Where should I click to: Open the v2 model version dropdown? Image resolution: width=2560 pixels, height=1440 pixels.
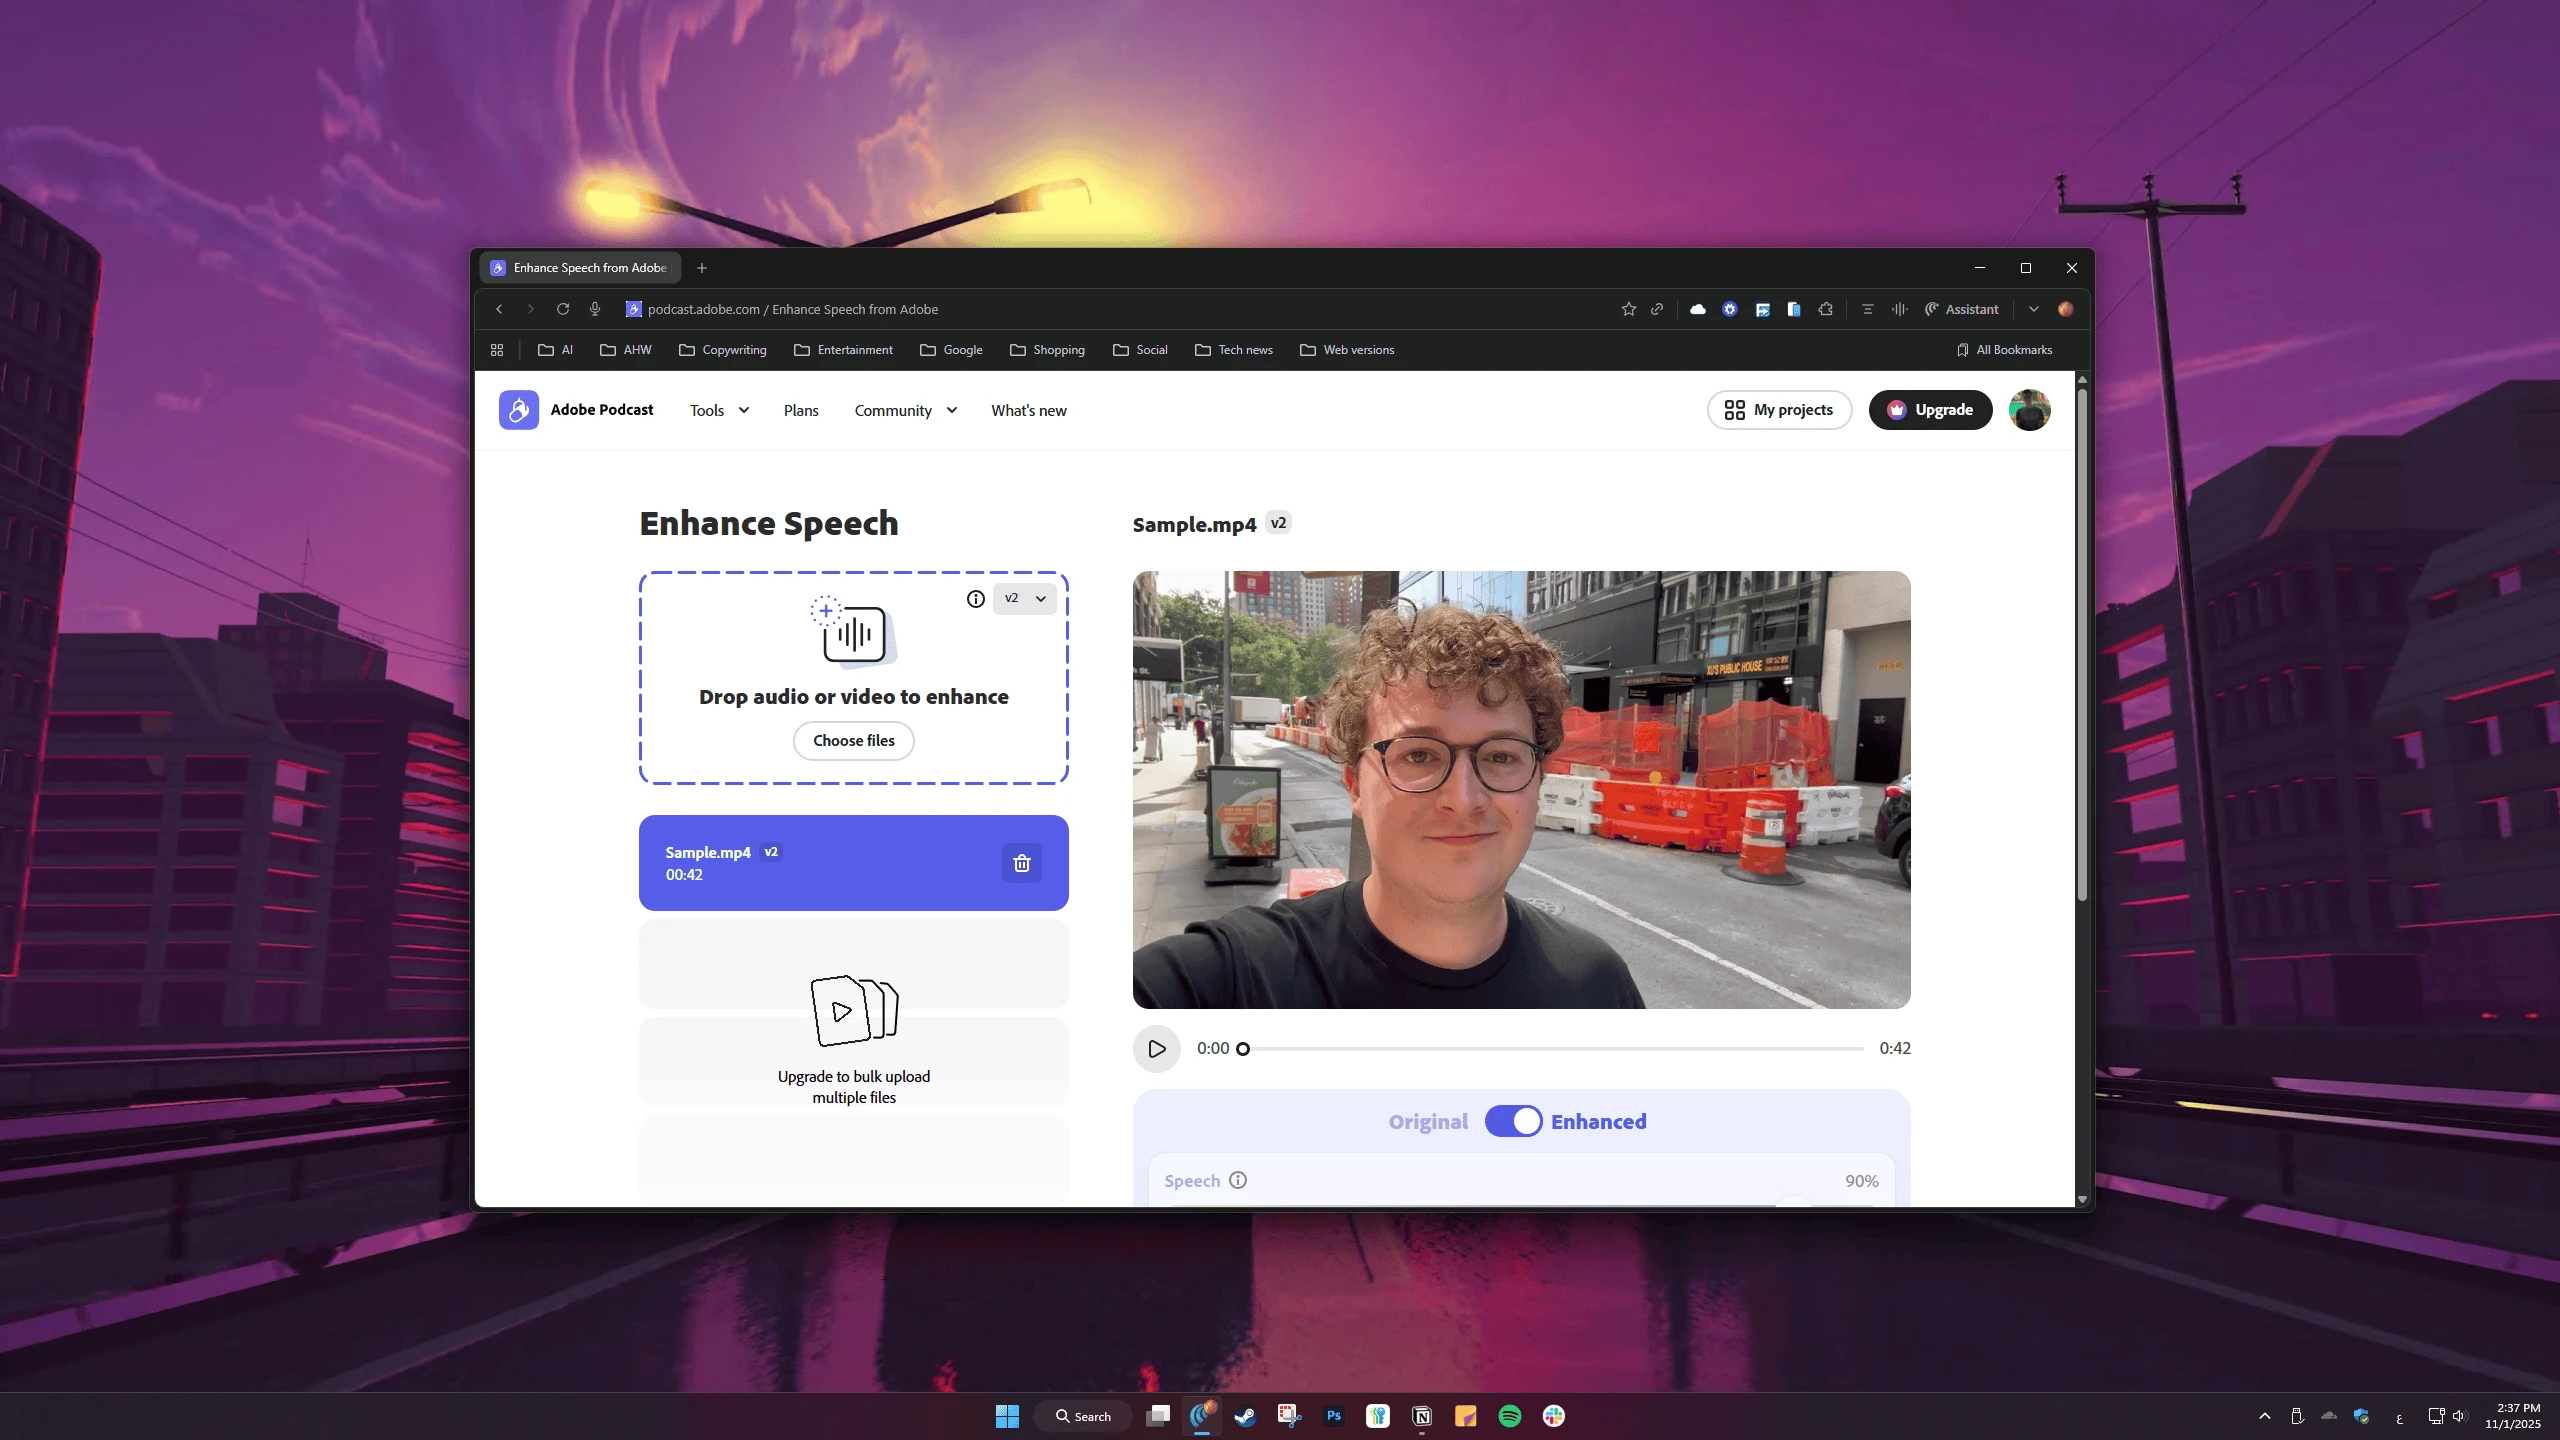coord(1025,599)
